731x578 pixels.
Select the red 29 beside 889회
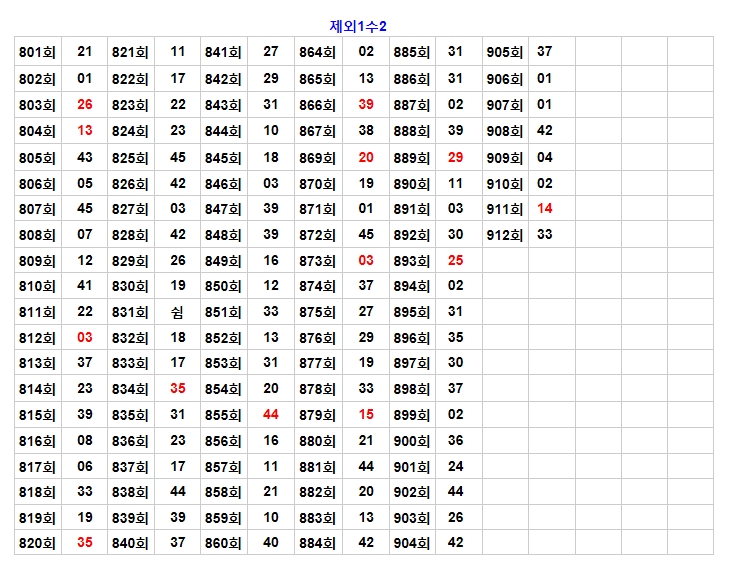click(456, 158)
